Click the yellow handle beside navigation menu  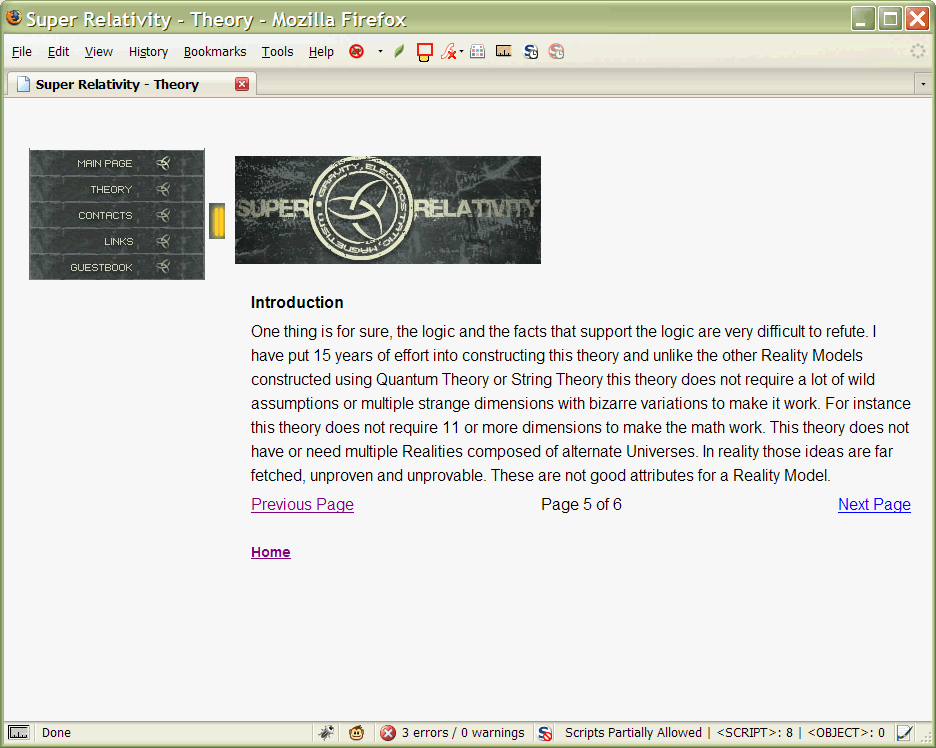point(217,221)
